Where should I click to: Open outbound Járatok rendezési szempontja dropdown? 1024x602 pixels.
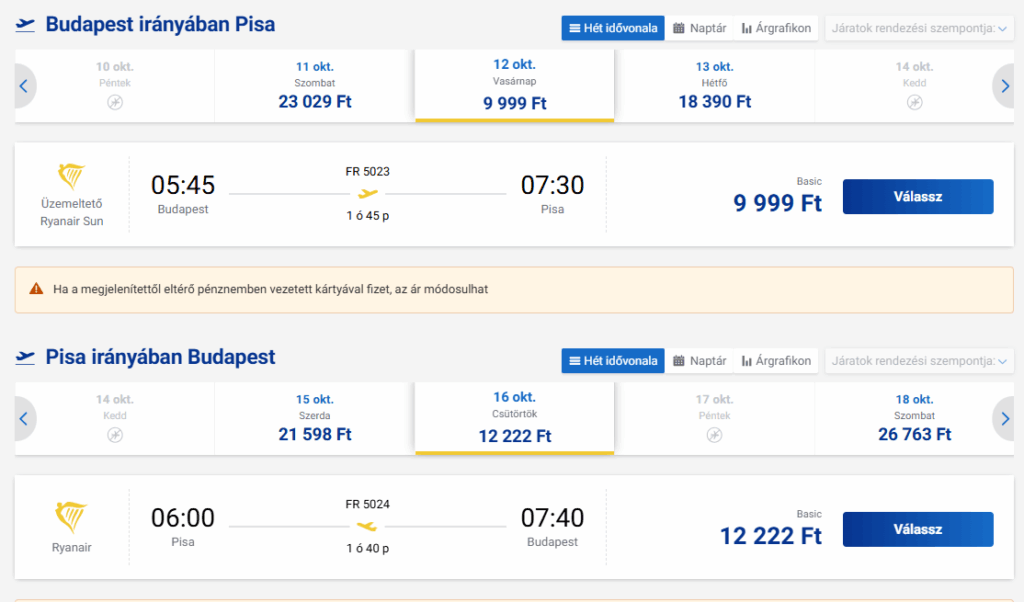920,28
